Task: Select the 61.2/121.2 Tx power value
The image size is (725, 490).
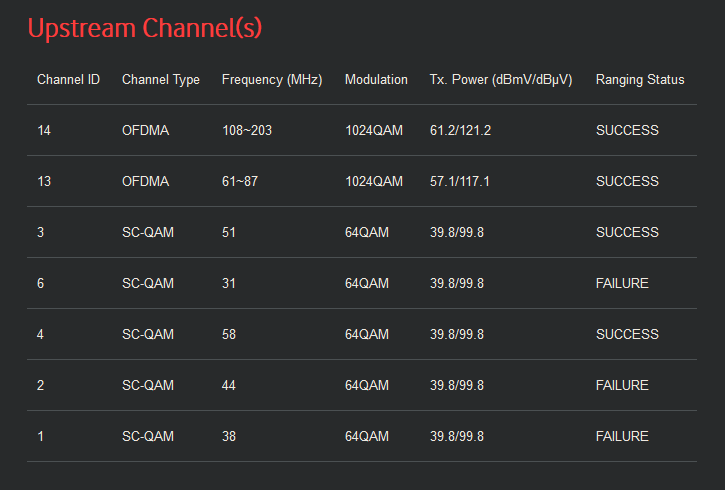Action: pyautogui.click(x=460, y=130)
